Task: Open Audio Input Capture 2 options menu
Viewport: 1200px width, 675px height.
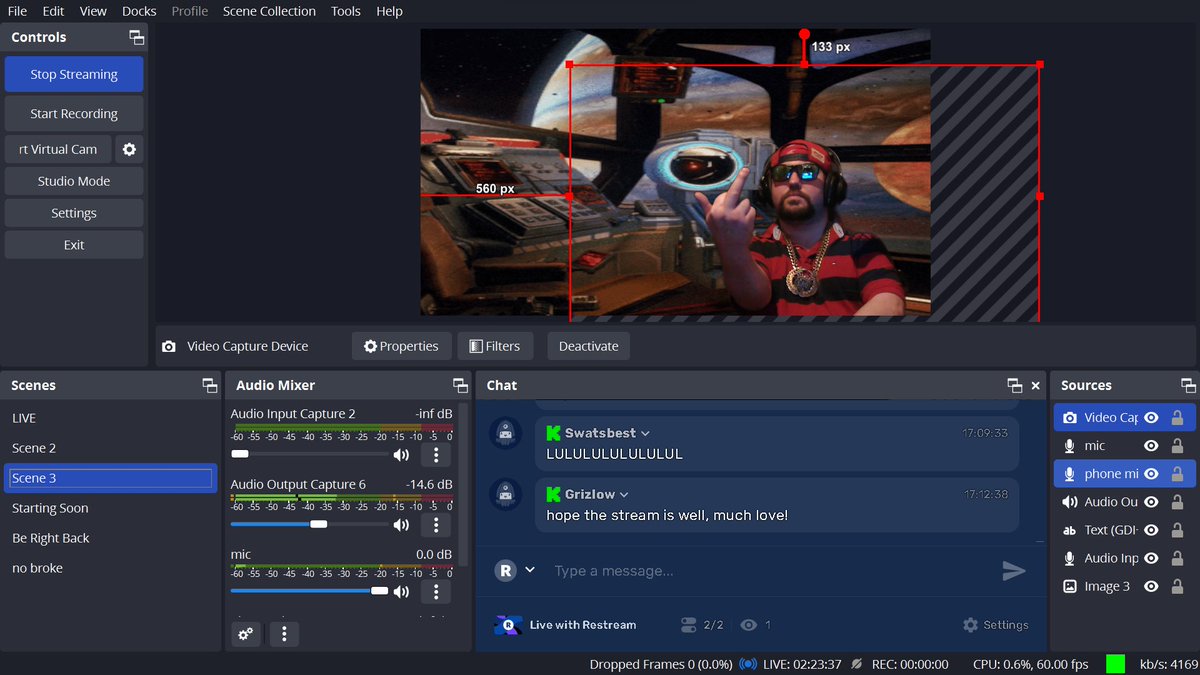Action: click(435, 455)
